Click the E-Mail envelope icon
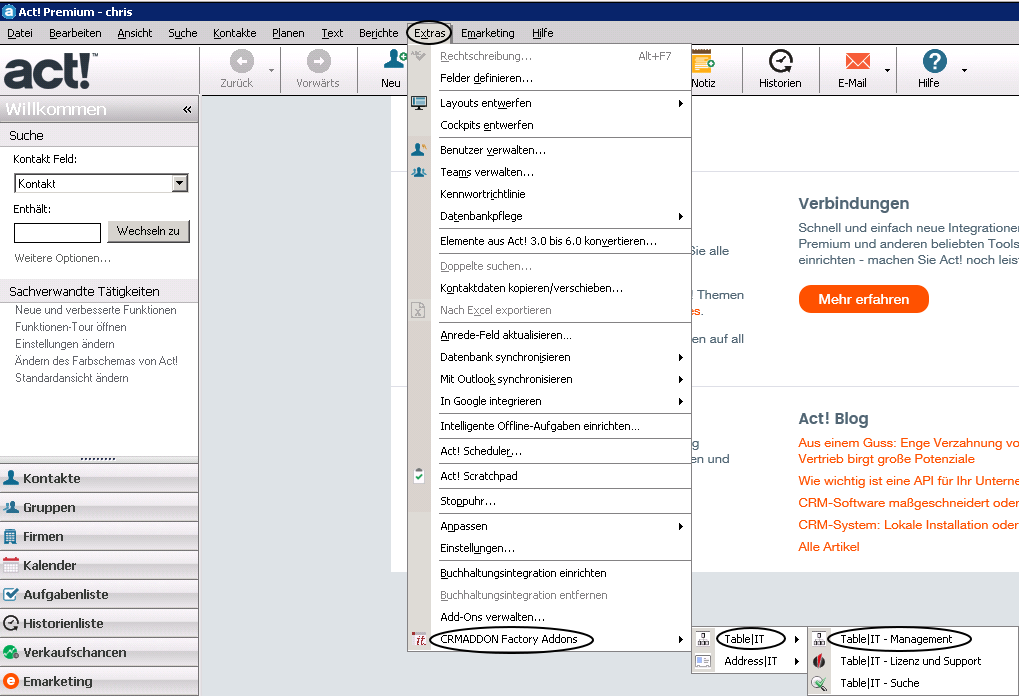The width and height of the screenshot is (1019, 696). pos(857,61)
